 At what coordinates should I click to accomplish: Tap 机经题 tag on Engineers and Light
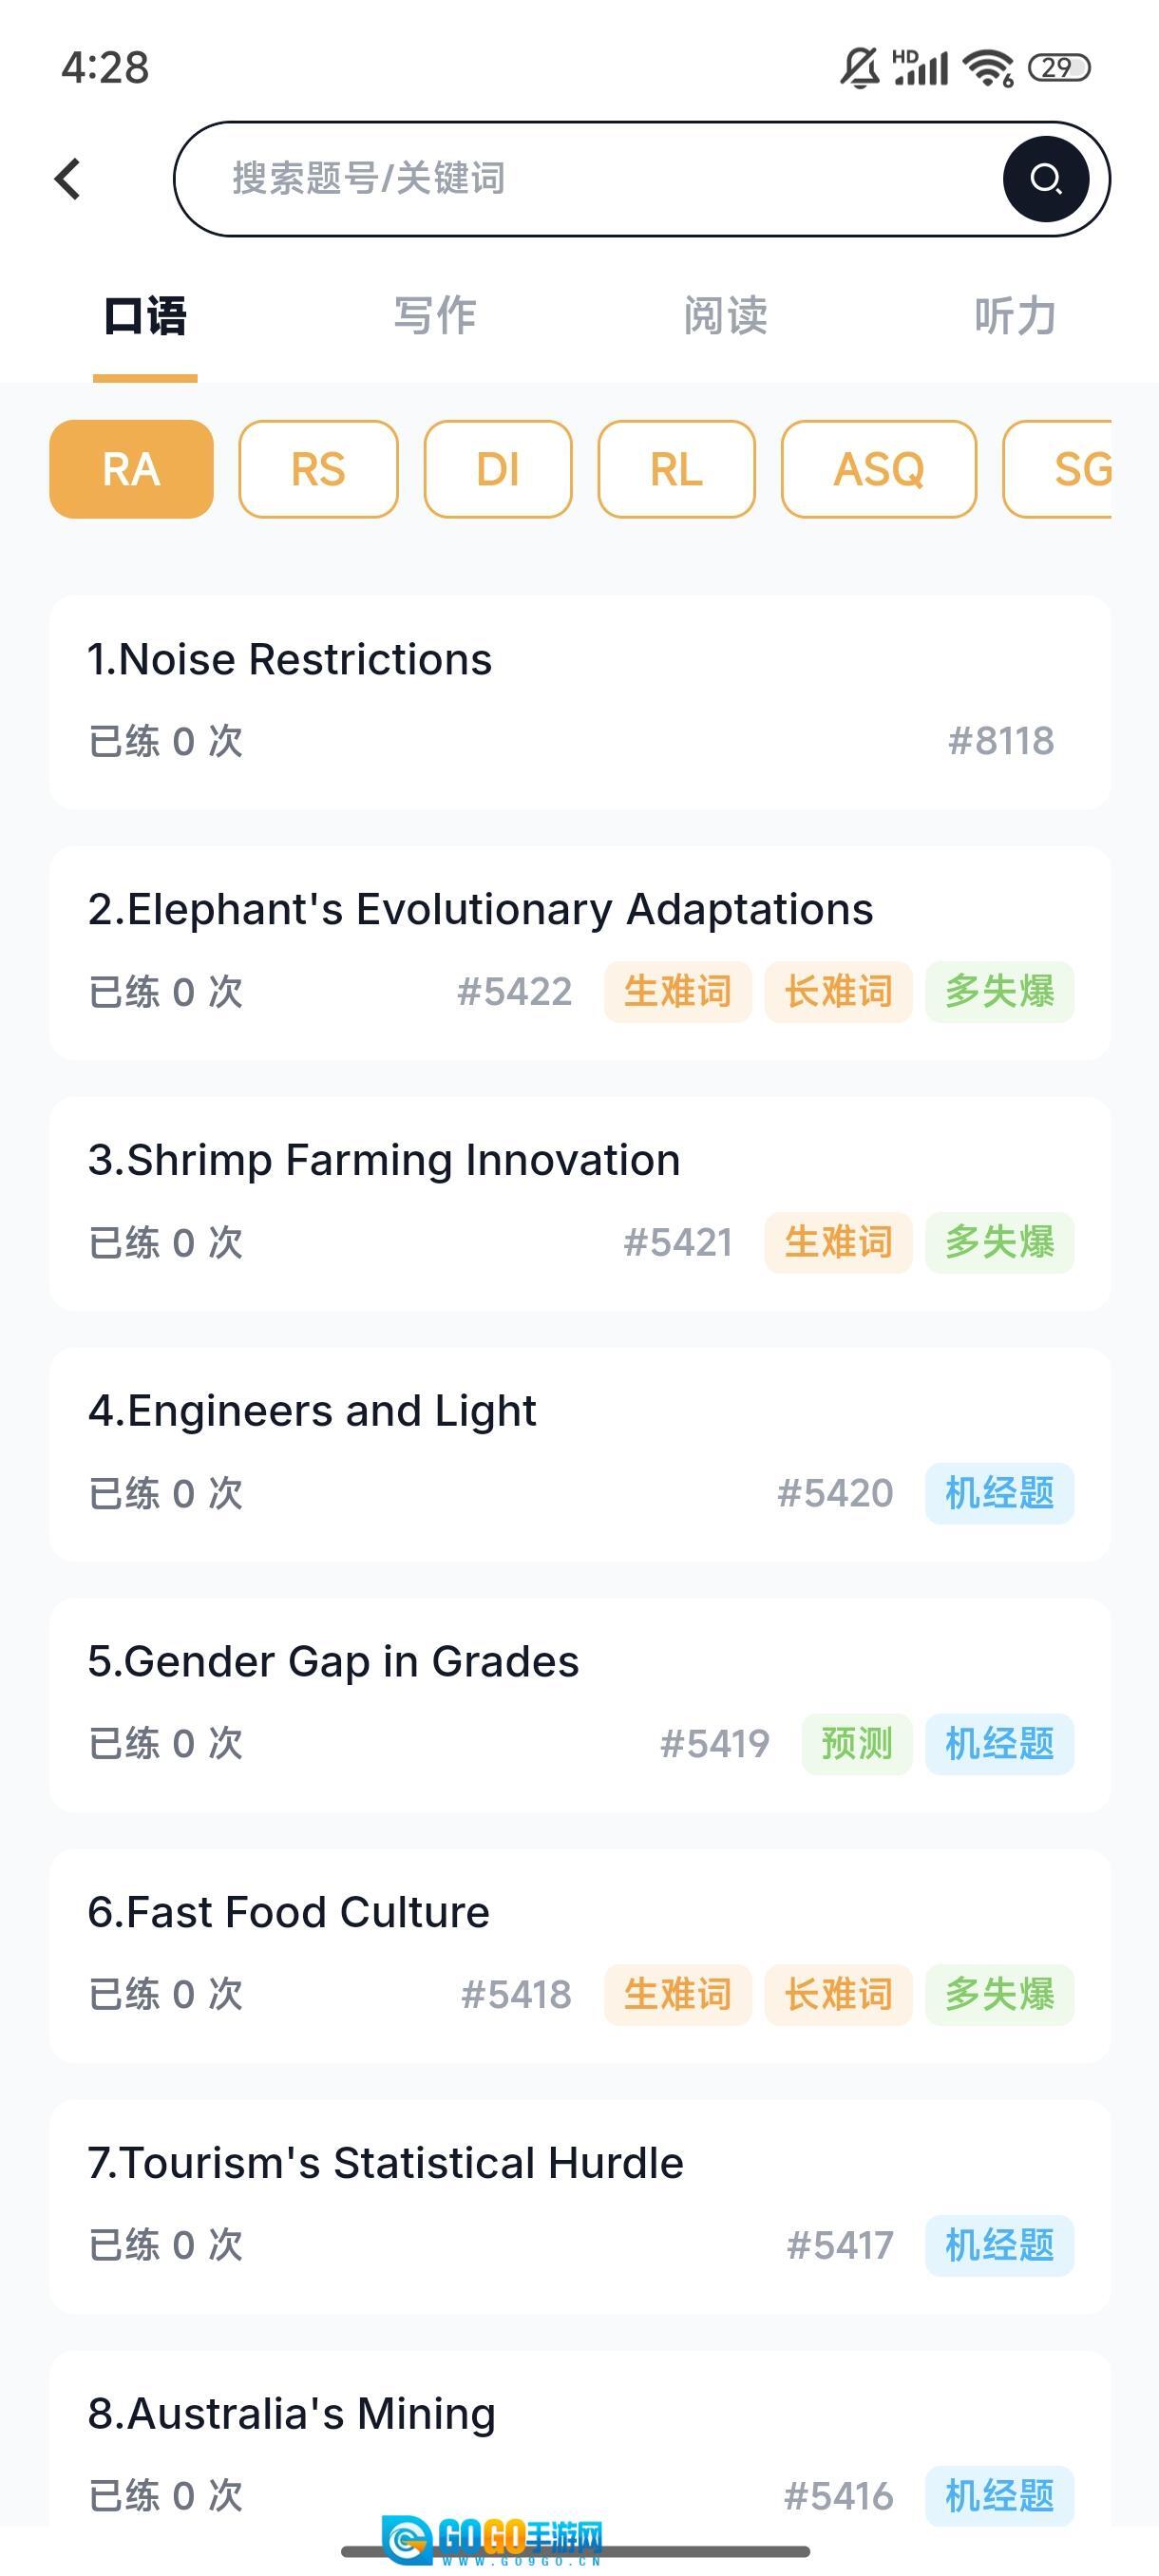[999, 1493]
